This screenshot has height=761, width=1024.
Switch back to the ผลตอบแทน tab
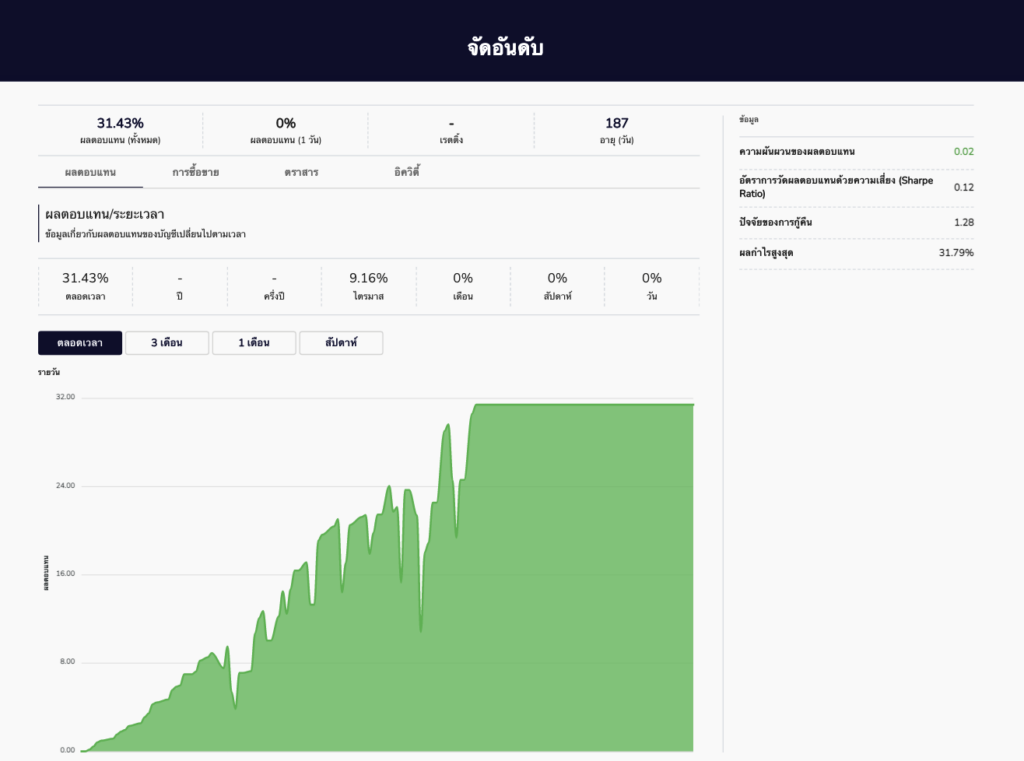click(x=92, y=172)
